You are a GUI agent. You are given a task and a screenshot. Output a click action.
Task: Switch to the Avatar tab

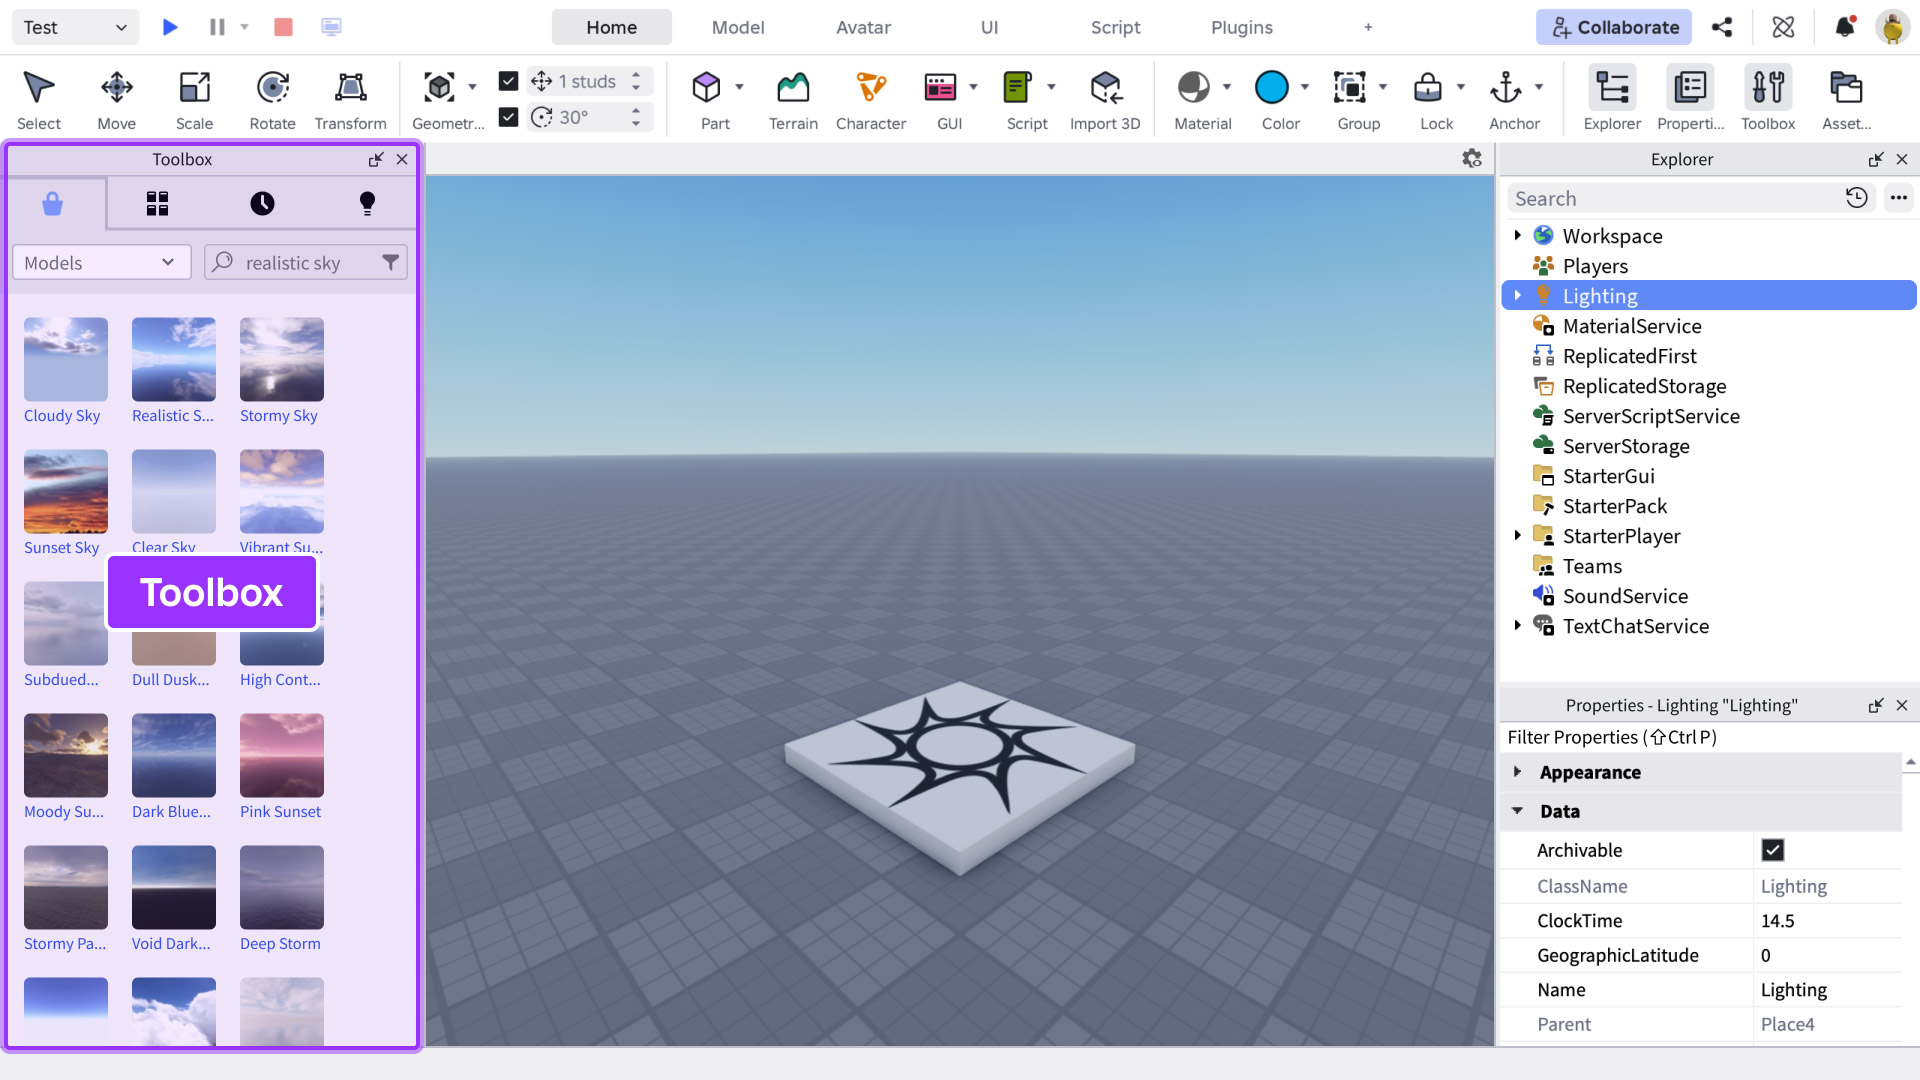tap(863, 27)
